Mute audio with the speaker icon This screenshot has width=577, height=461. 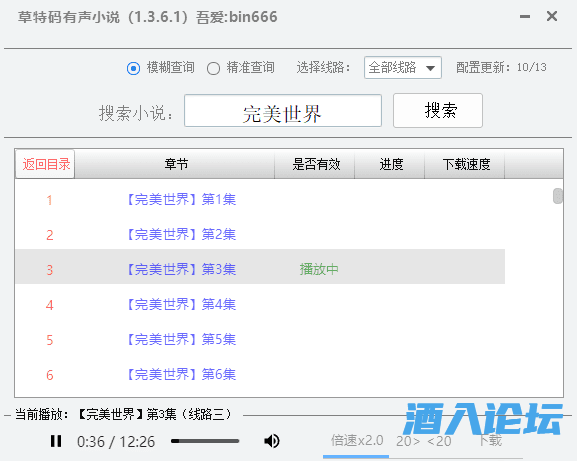point(272,441)
